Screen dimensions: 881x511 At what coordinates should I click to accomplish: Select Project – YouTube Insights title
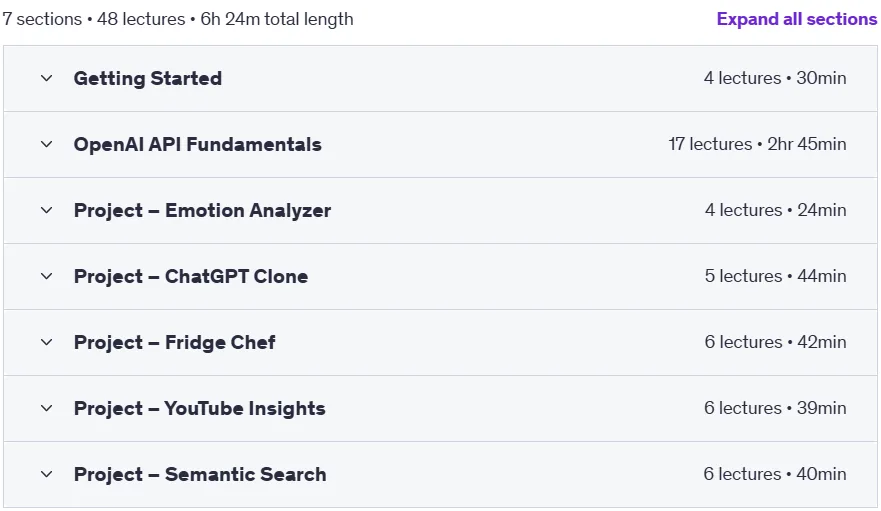click(x=199, y=408)
